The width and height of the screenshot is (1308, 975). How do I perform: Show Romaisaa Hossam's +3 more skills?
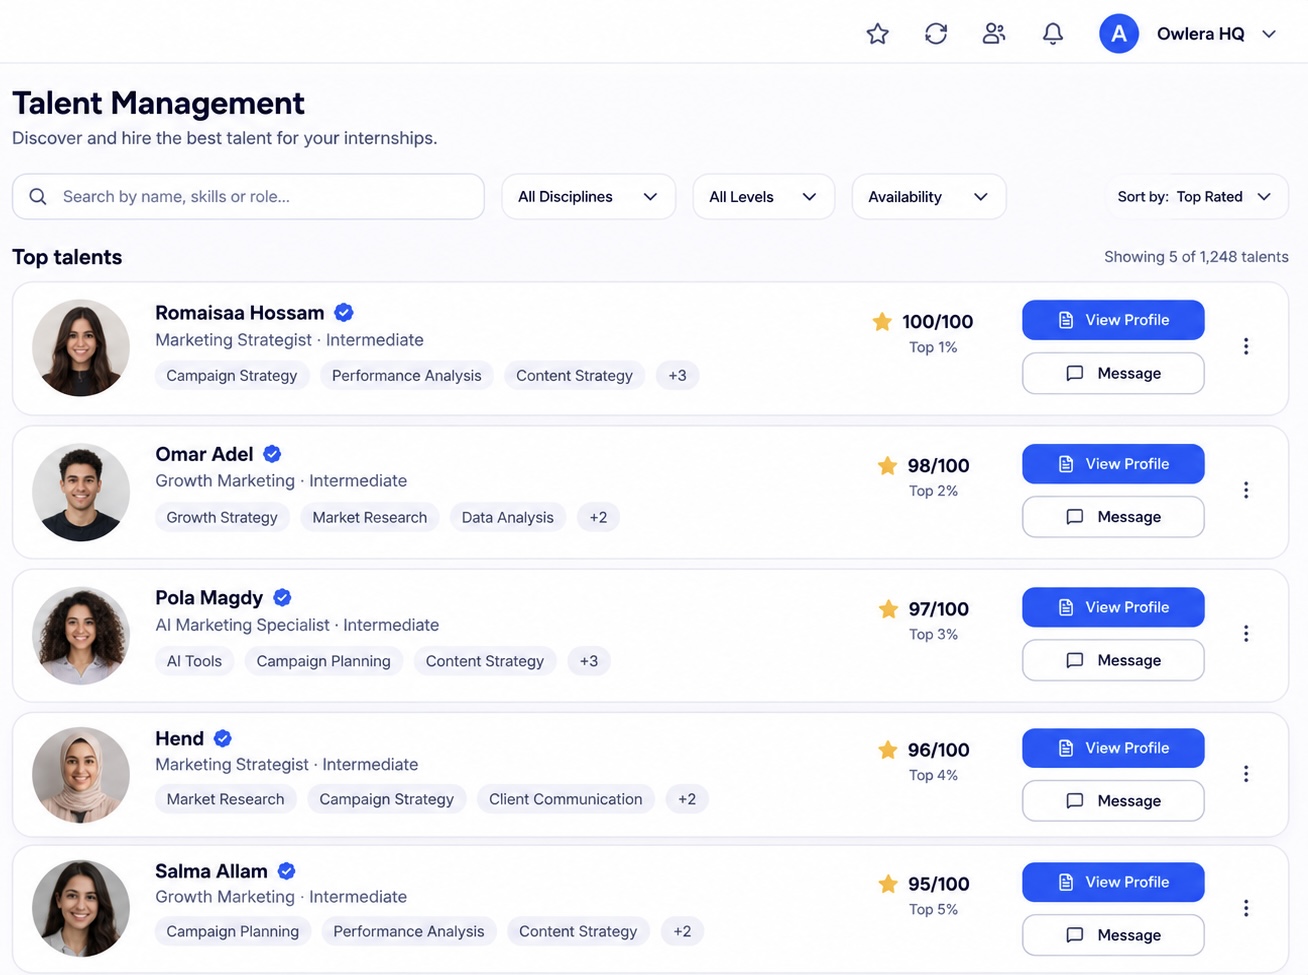pos(678,376)
